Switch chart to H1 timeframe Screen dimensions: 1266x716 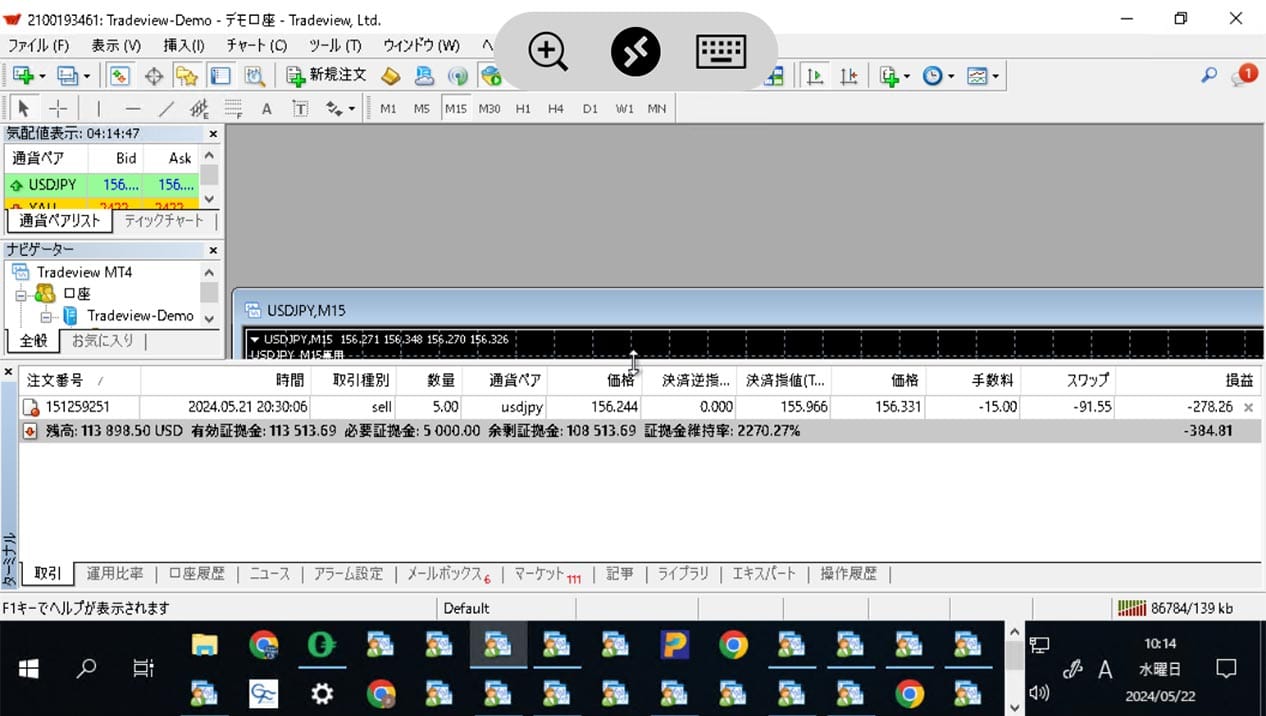click(x=523, y=108)
